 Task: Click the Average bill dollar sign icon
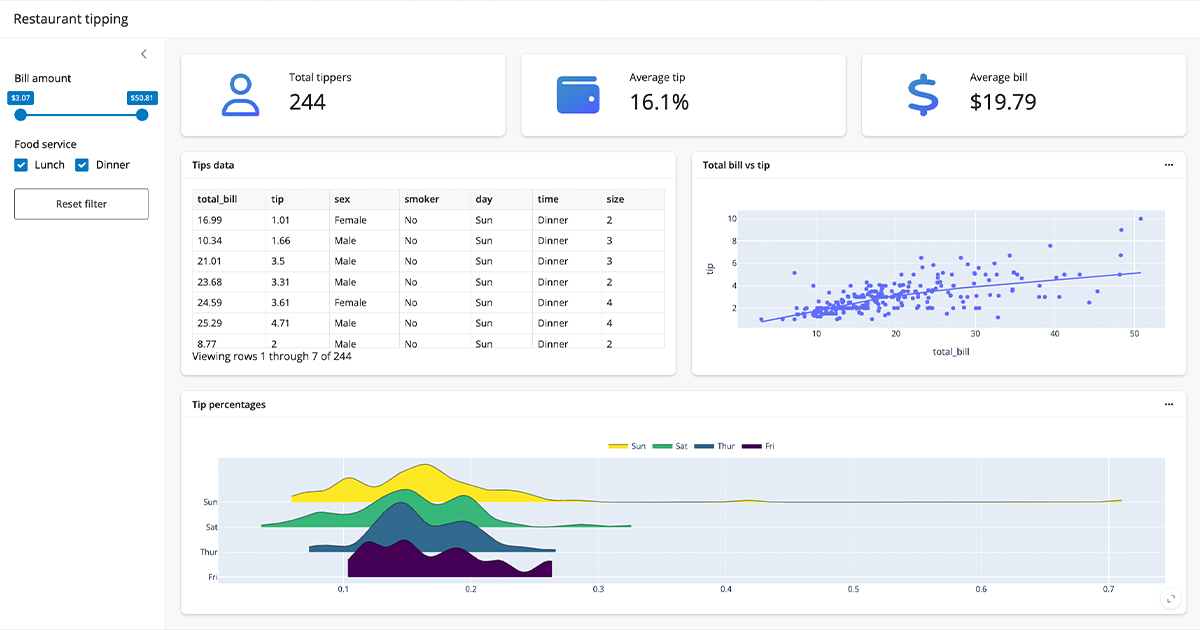pyautogui.click(x=923, y=95)
